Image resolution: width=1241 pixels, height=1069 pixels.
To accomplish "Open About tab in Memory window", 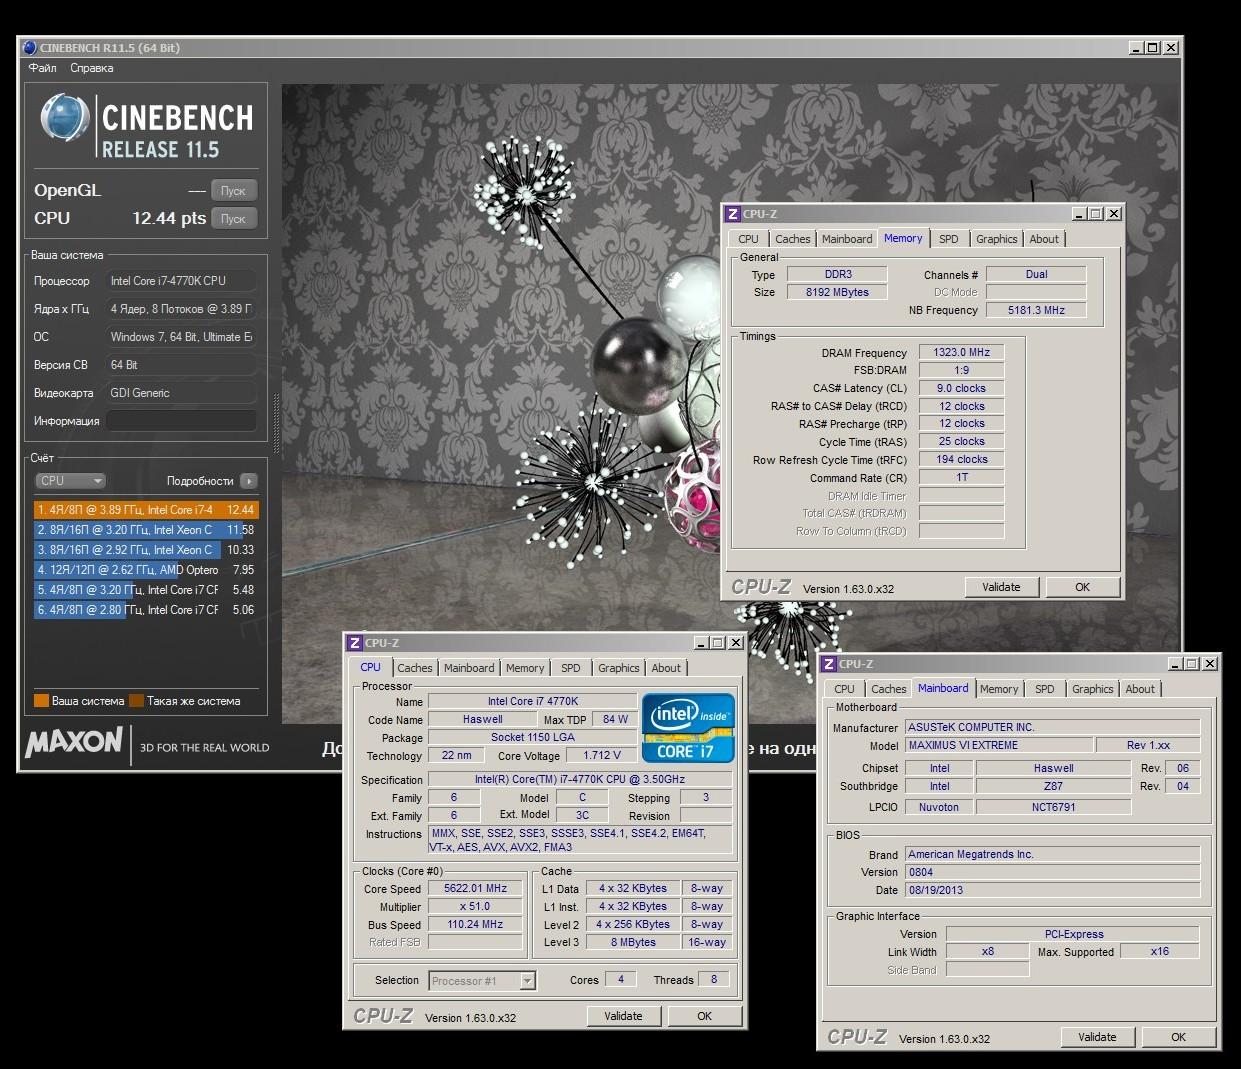I will tap(1044, 239).
